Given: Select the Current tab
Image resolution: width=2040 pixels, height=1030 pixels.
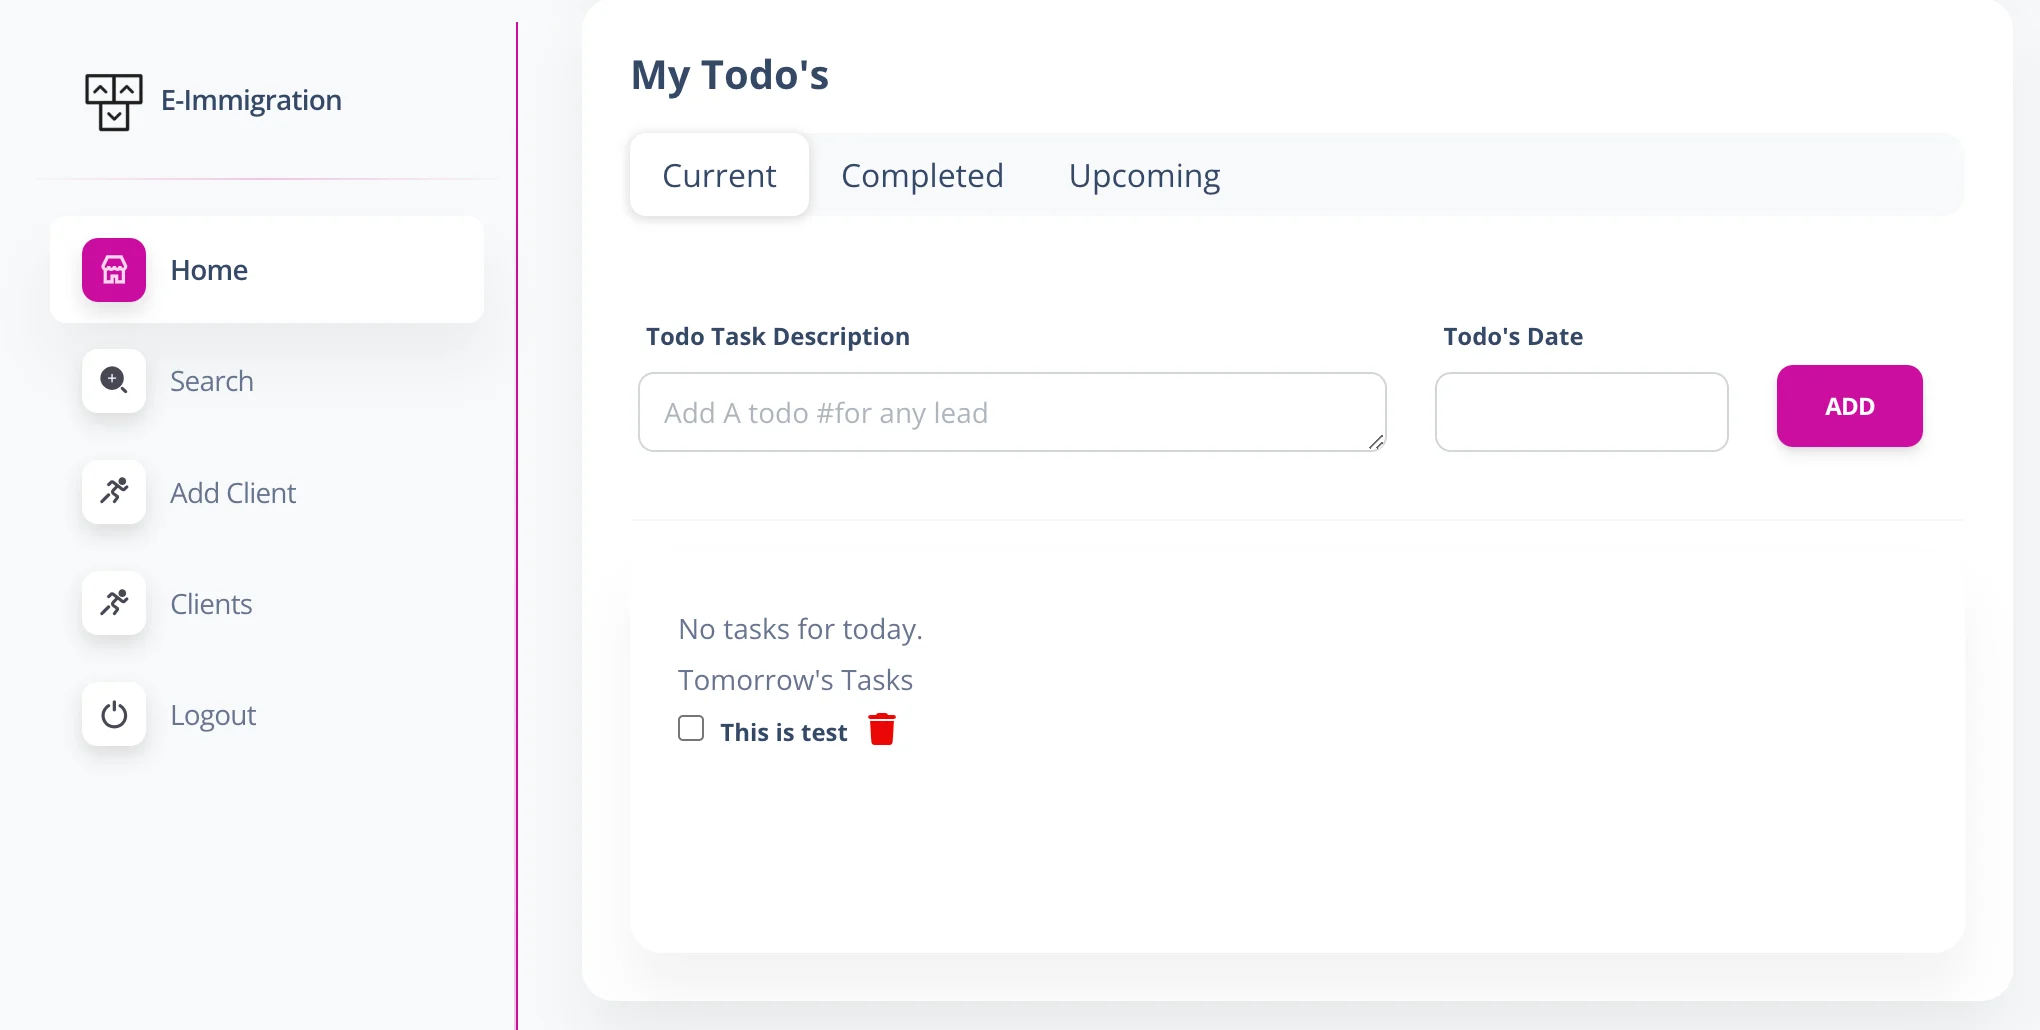Looking at the screenshot, I should pos(719,175).
